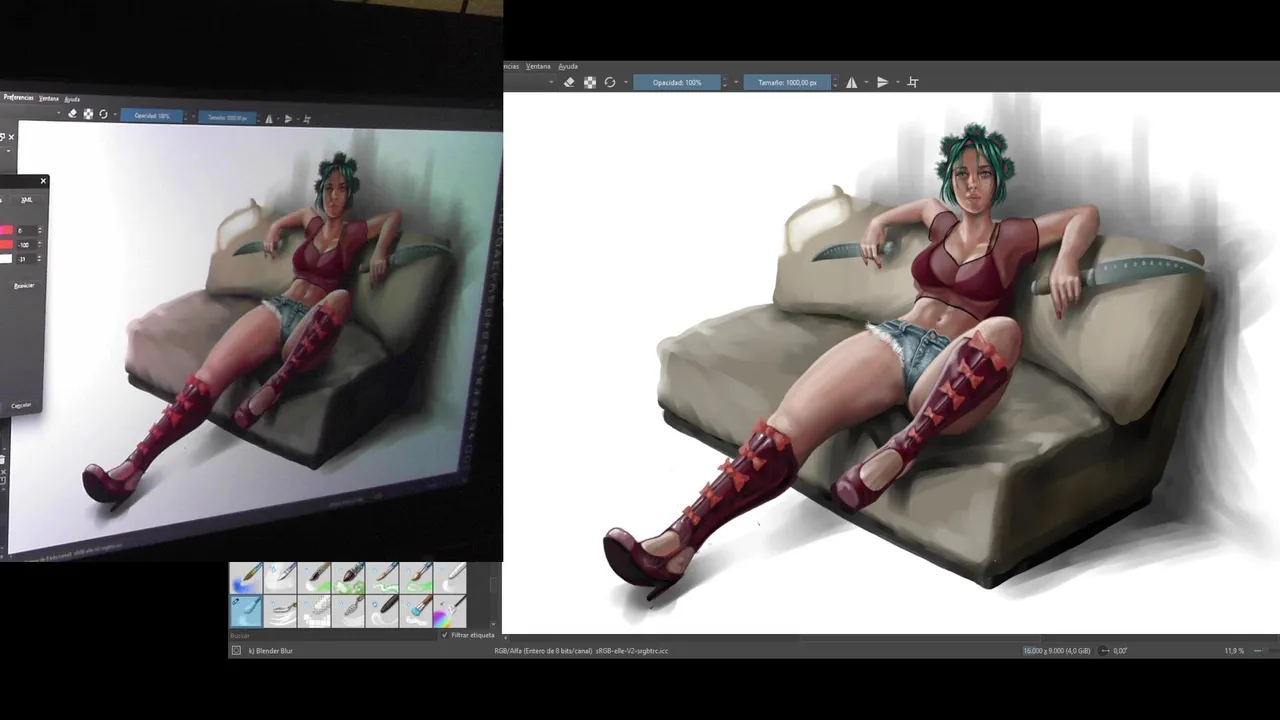
Task: Select brush preset with mottled green-white stroke
Action: (x=348, y=578)
